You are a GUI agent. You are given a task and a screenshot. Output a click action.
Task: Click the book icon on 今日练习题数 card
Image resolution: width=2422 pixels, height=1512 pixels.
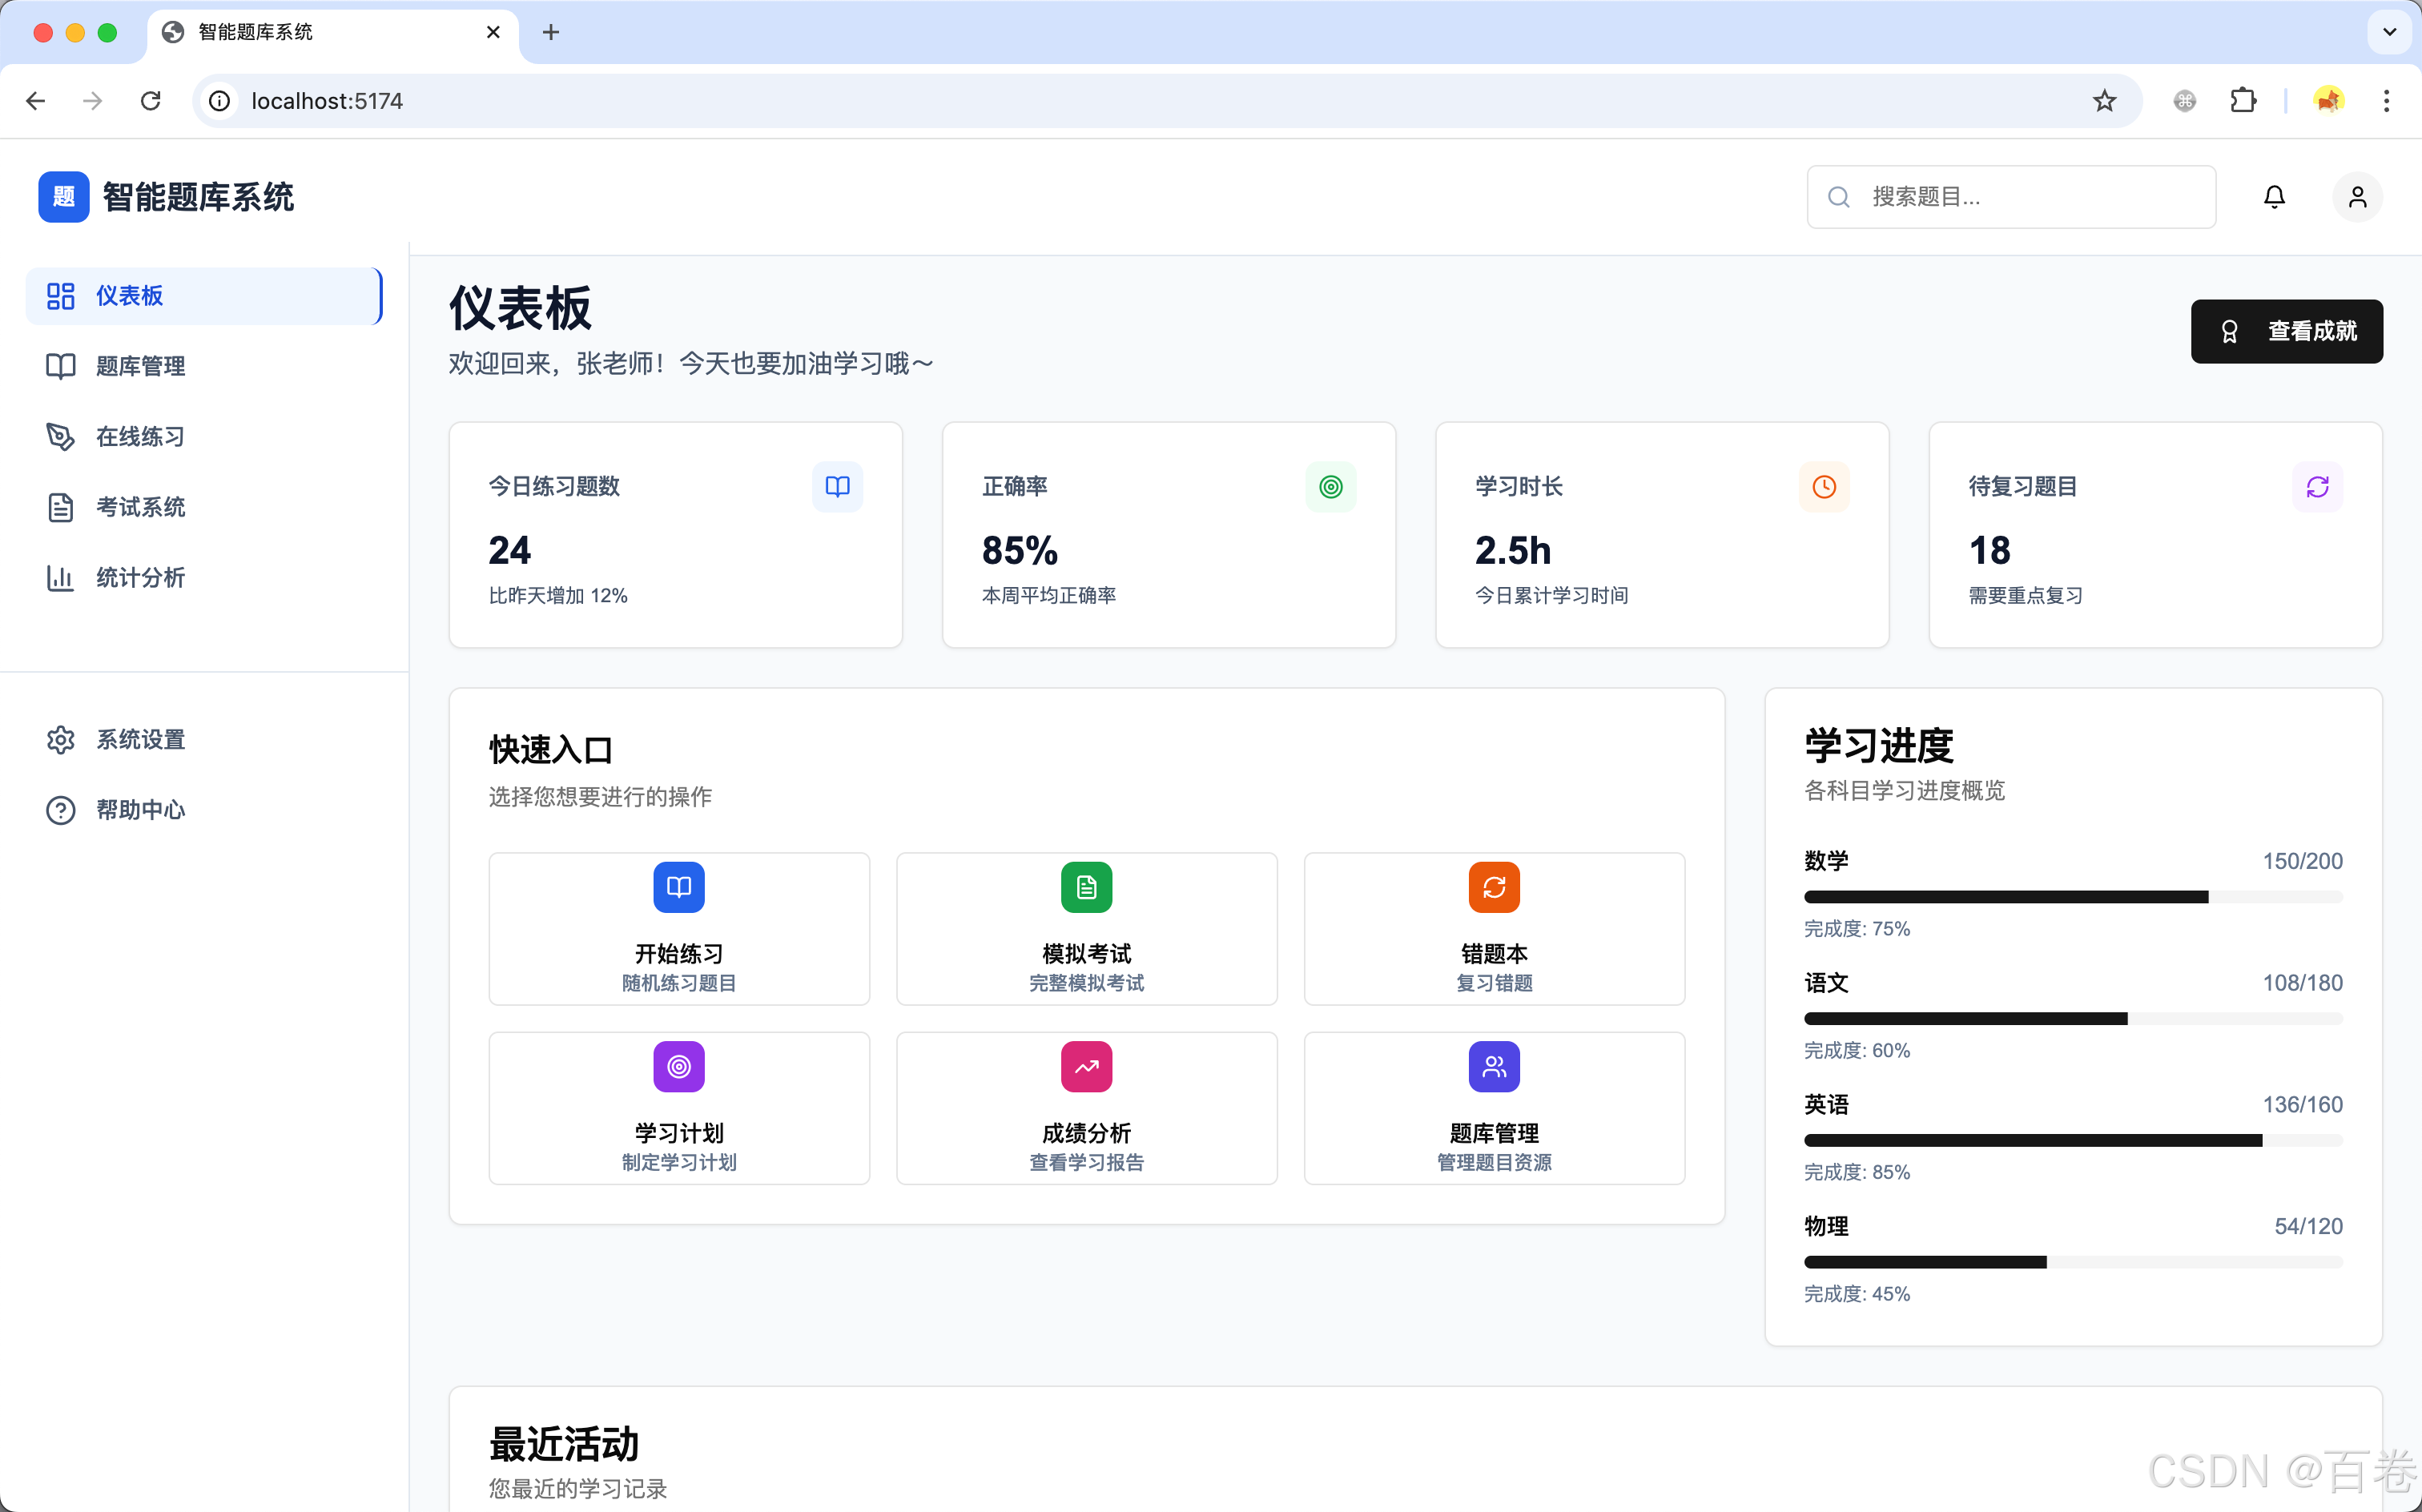point(837,487)
